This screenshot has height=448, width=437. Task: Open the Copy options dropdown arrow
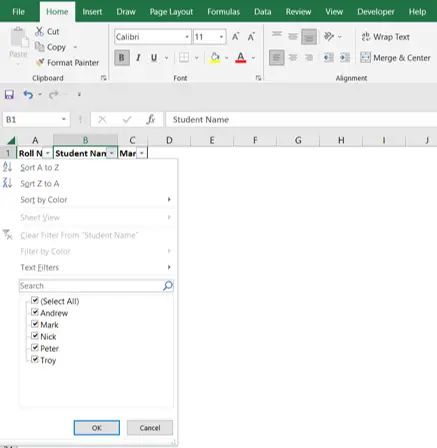click(x=75, y=47)
